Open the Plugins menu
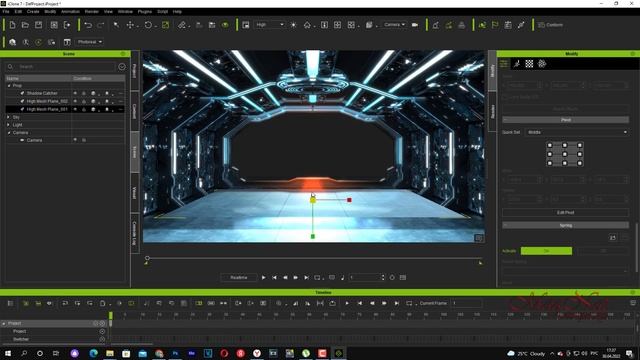 (144, 11)
